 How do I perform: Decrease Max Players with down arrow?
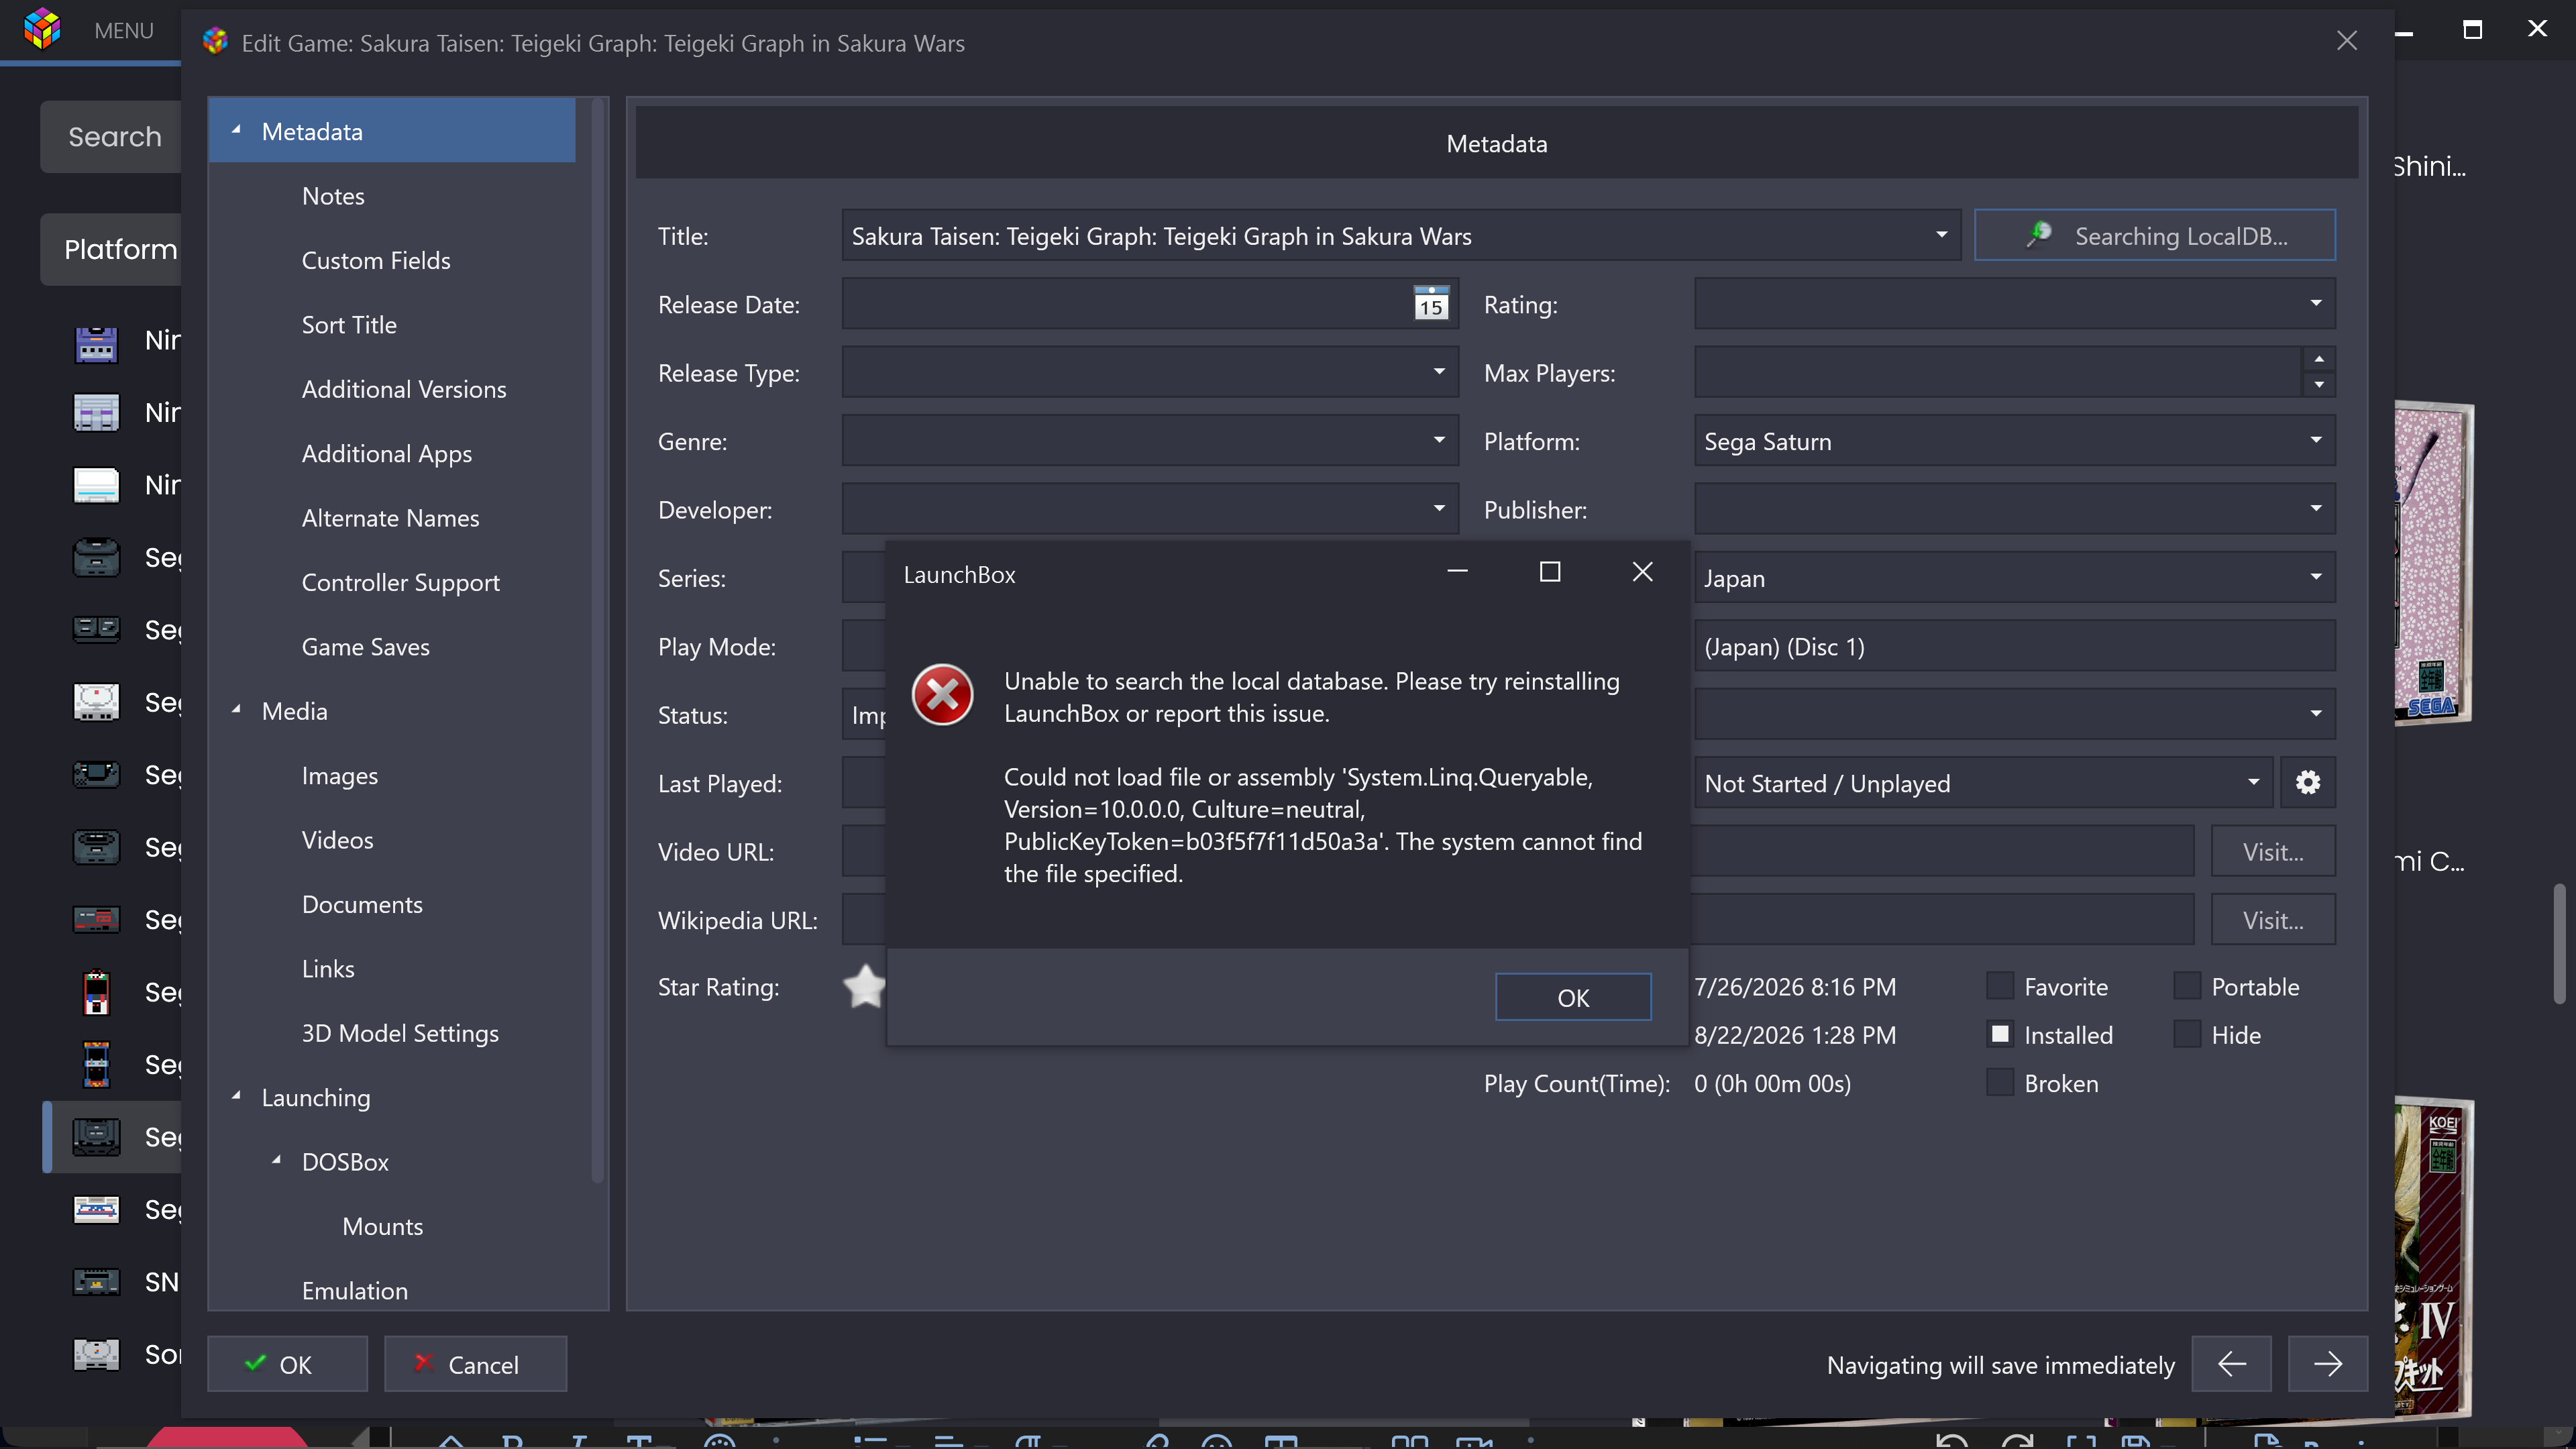[2318, 385]
